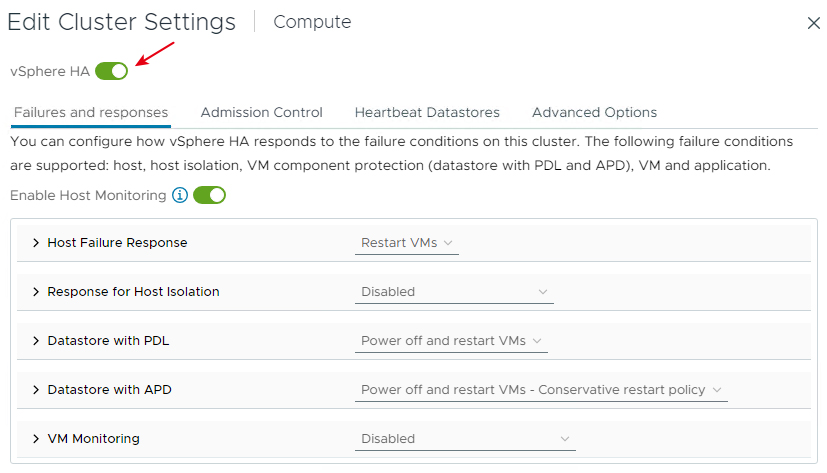Expand Response for Host Isolation chevron

(36, 292)
